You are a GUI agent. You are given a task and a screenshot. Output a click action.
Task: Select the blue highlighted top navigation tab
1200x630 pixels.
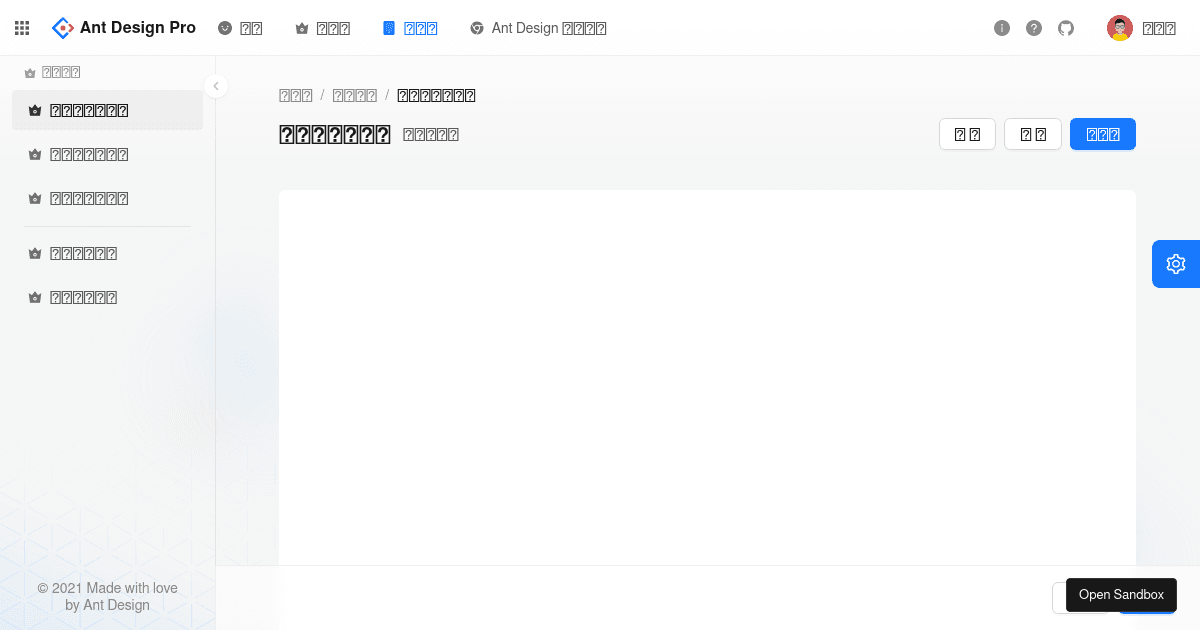pos(410,28)
